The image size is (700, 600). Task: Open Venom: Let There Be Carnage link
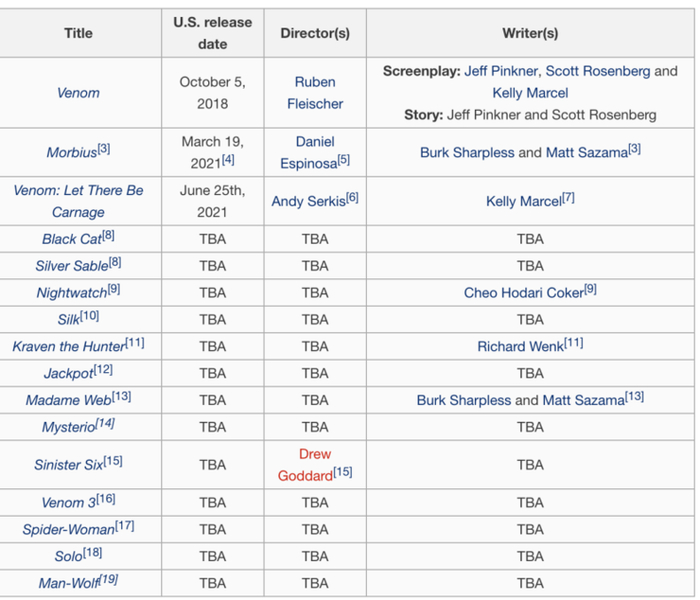[78, 201]
